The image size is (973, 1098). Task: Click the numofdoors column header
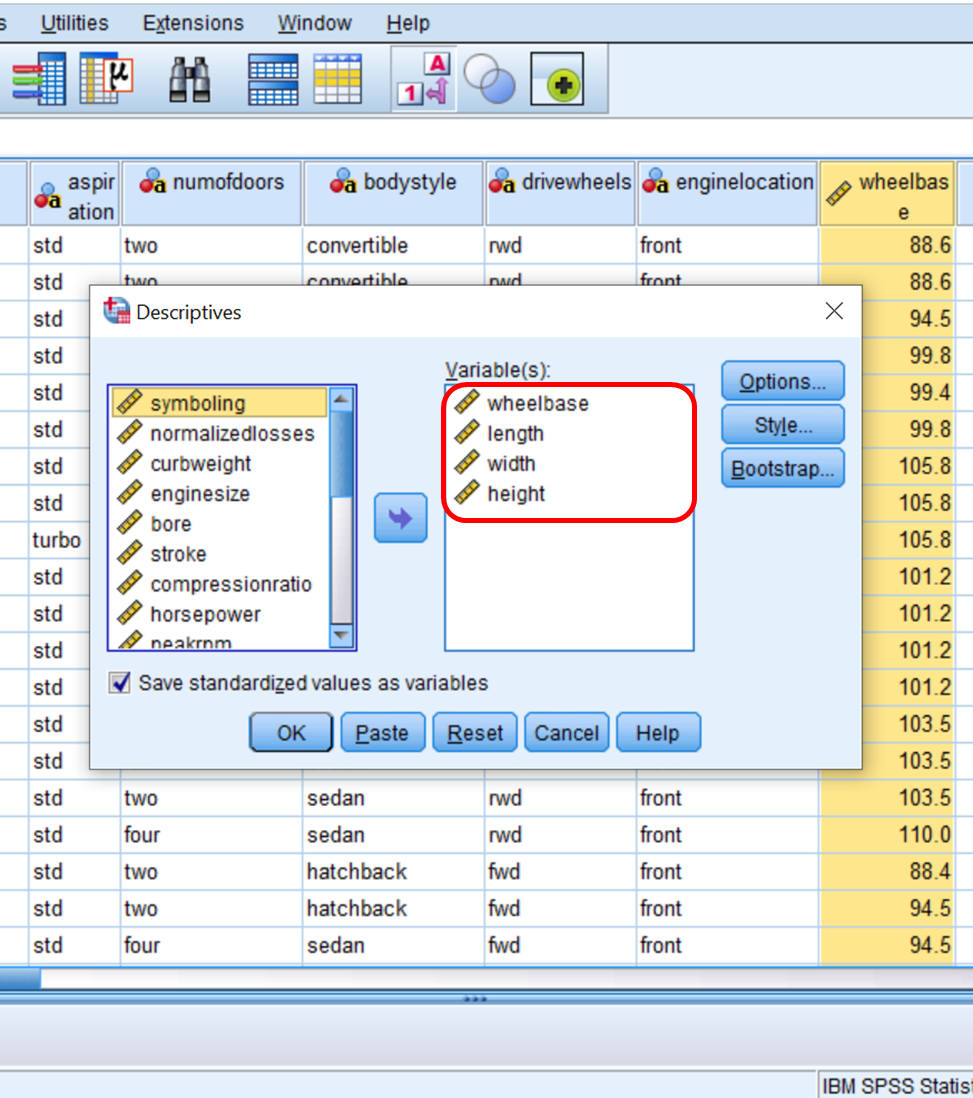pyautogui.click(x=212, y=194)
